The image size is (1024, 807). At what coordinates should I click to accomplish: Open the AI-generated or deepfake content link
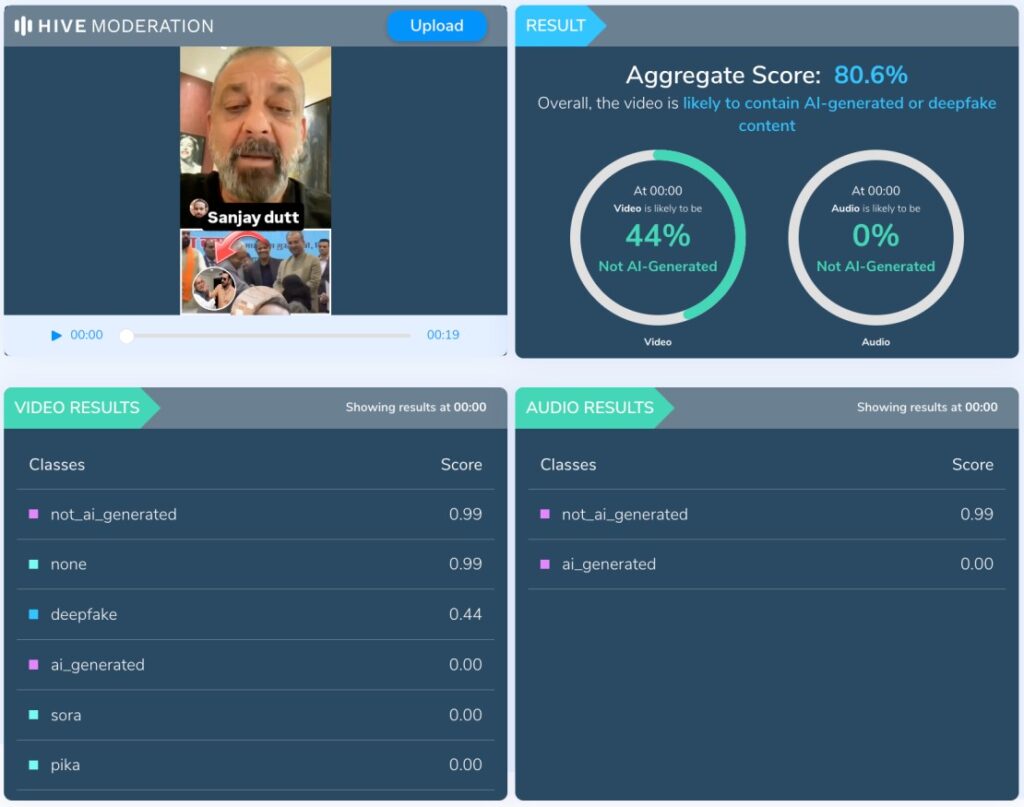click(838, 114)
